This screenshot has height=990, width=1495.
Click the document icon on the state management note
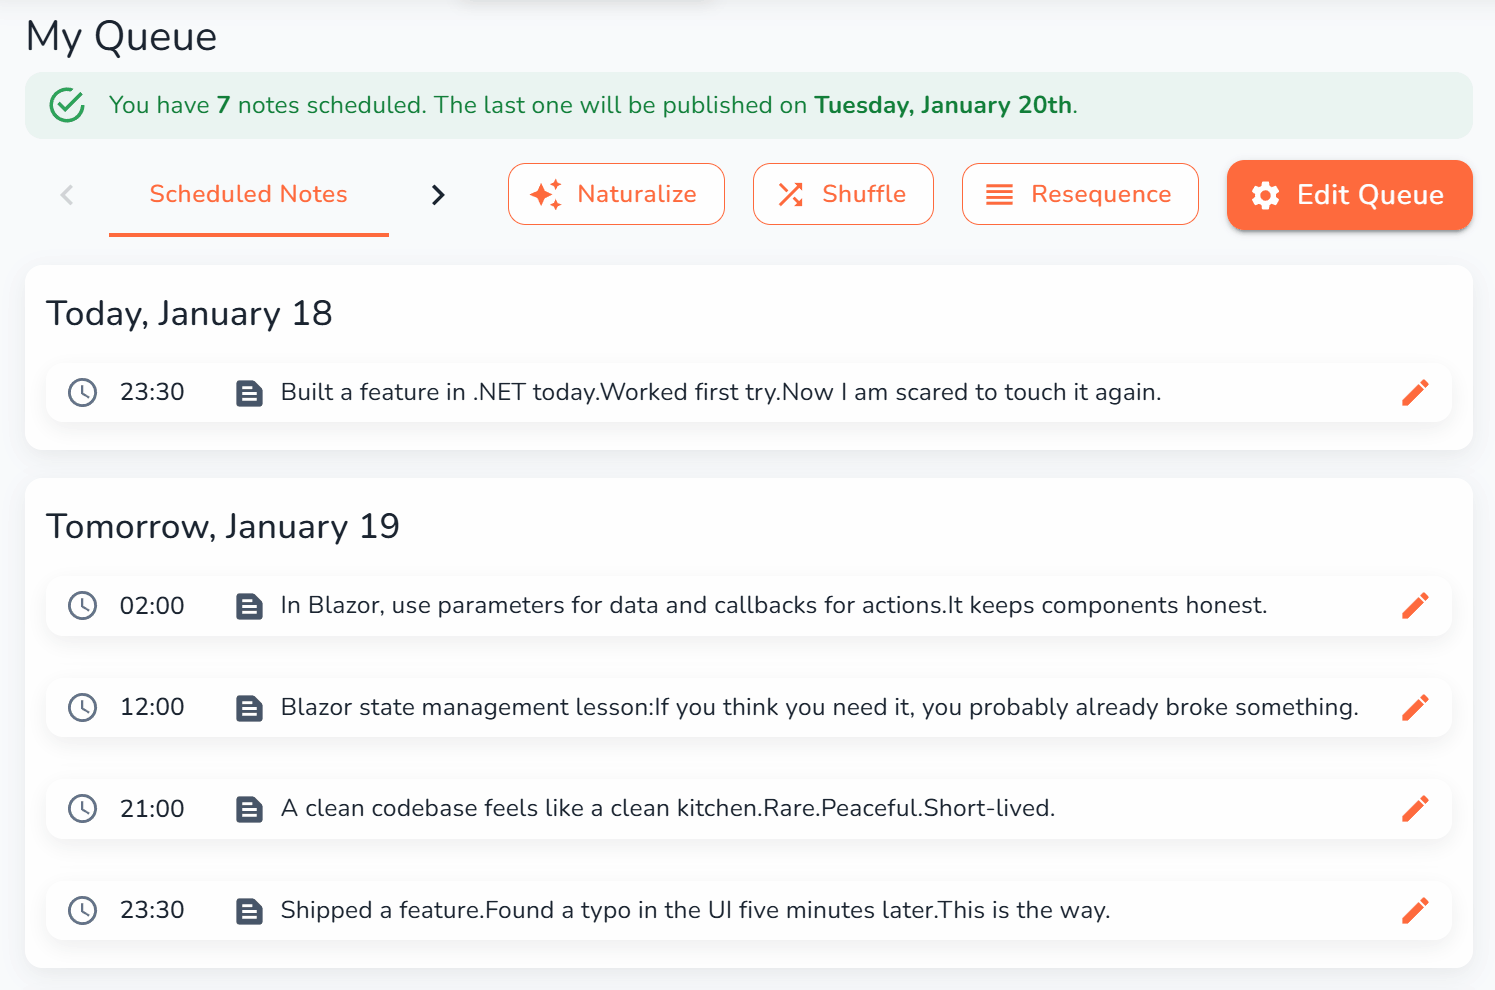coord(249,707)
